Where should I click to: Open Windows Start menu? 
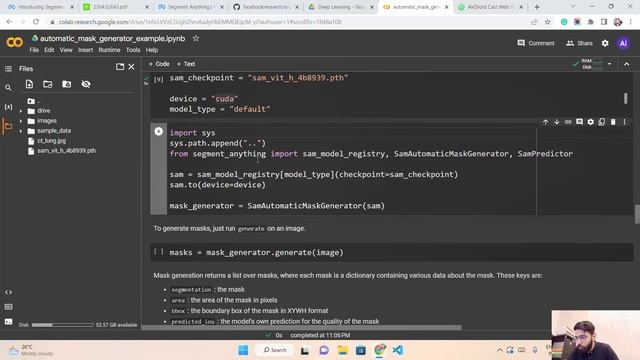coord(243,350)
